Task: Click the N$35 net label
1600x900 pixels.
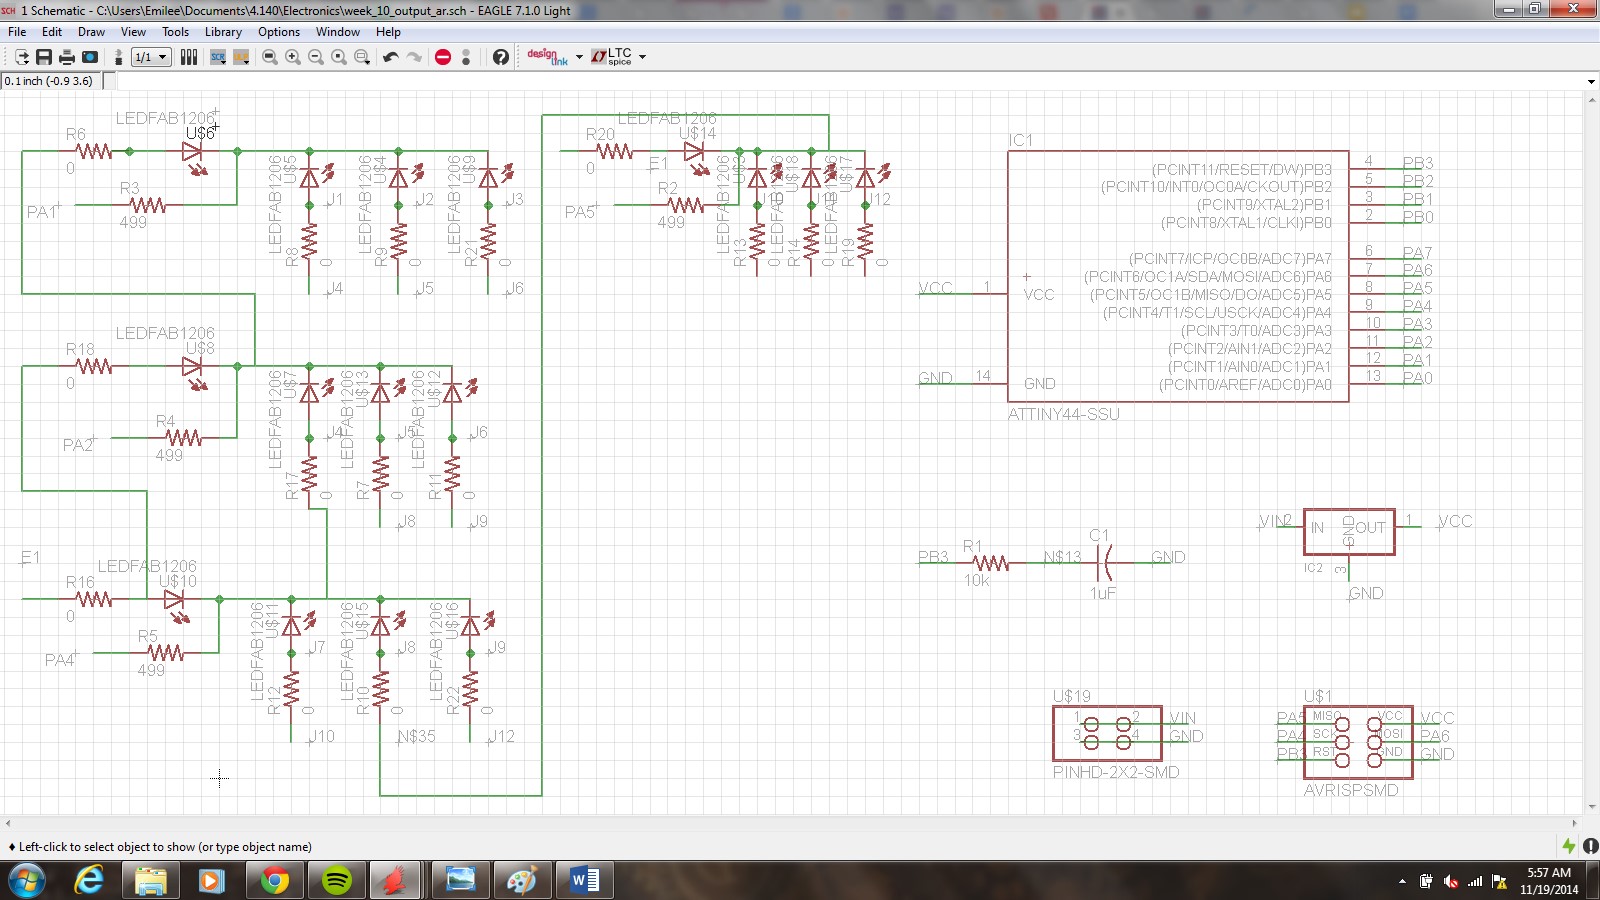Action: tap(416, 736)
